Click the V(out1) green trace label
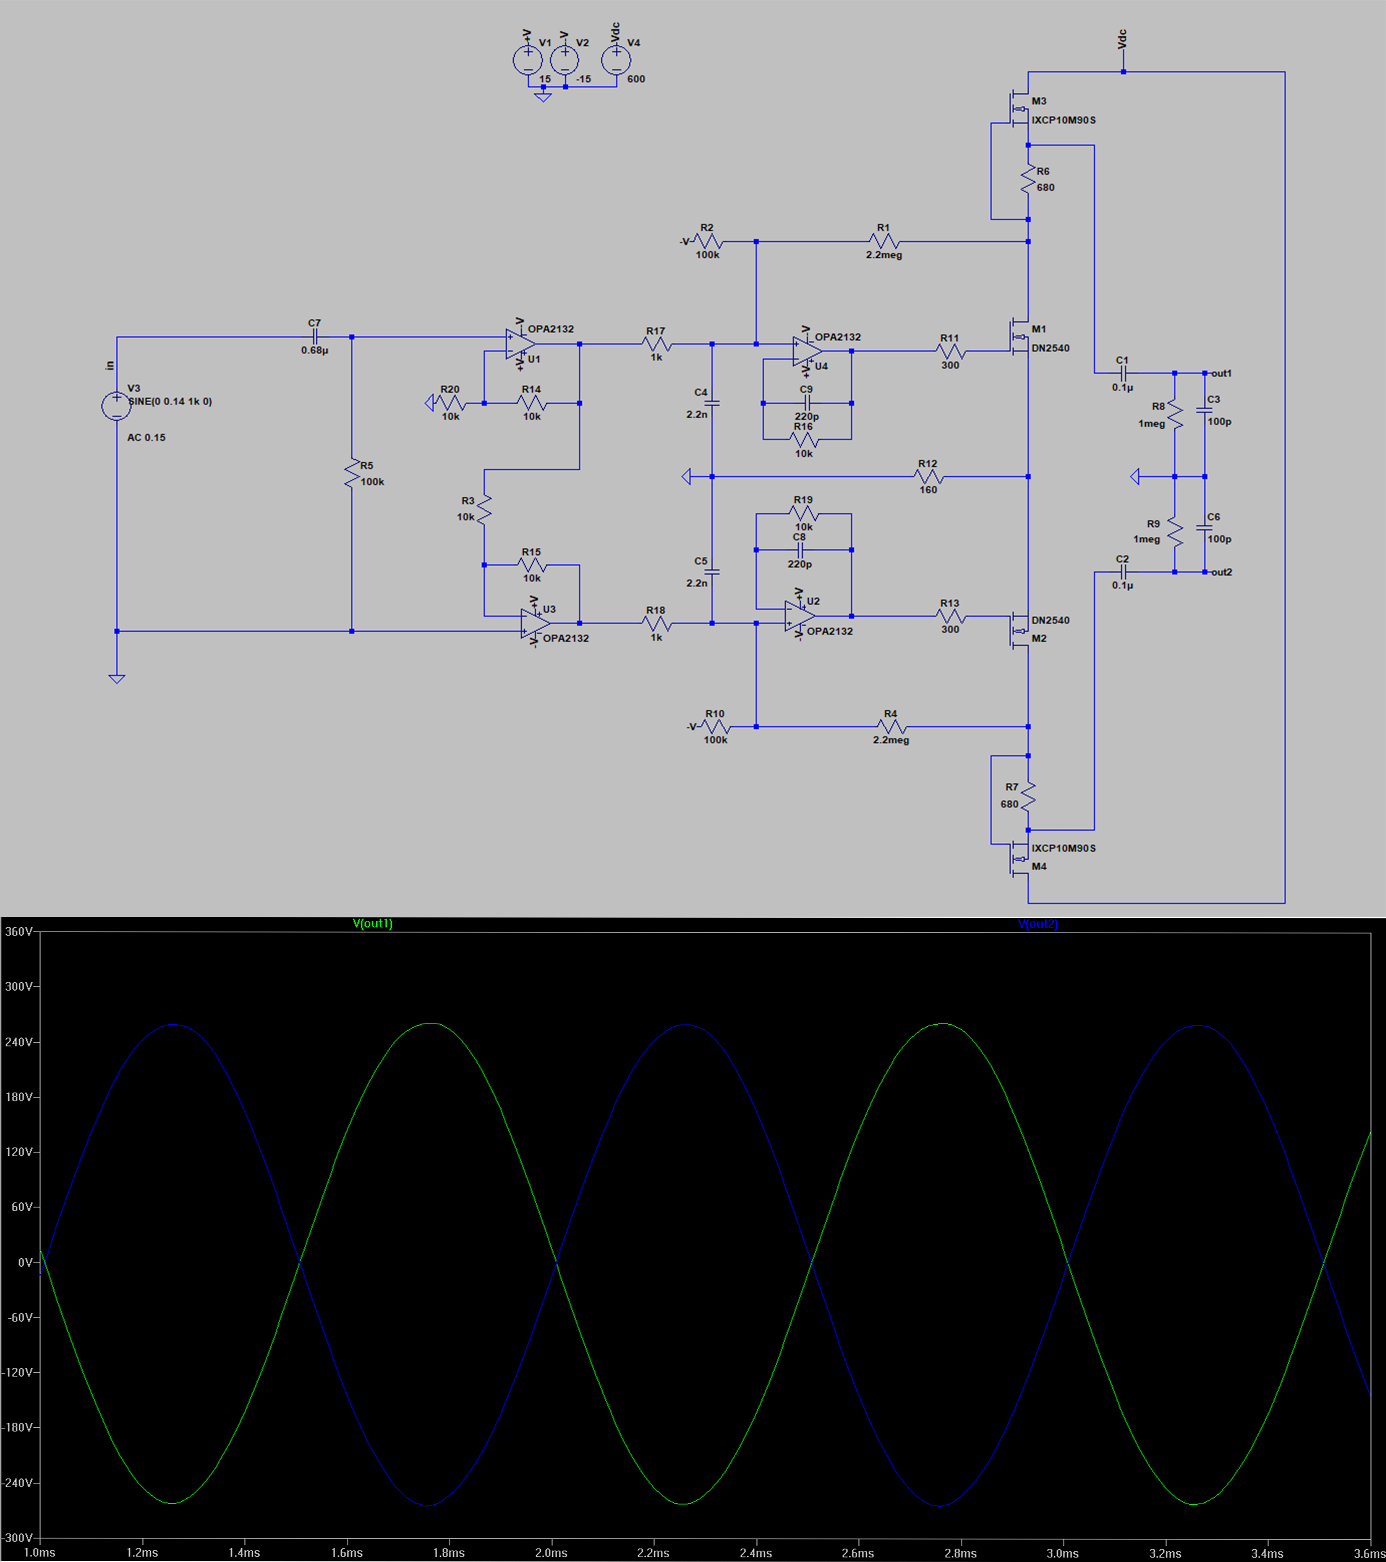The height and width of the screenshot is (1562, 1386). [373, 924]
